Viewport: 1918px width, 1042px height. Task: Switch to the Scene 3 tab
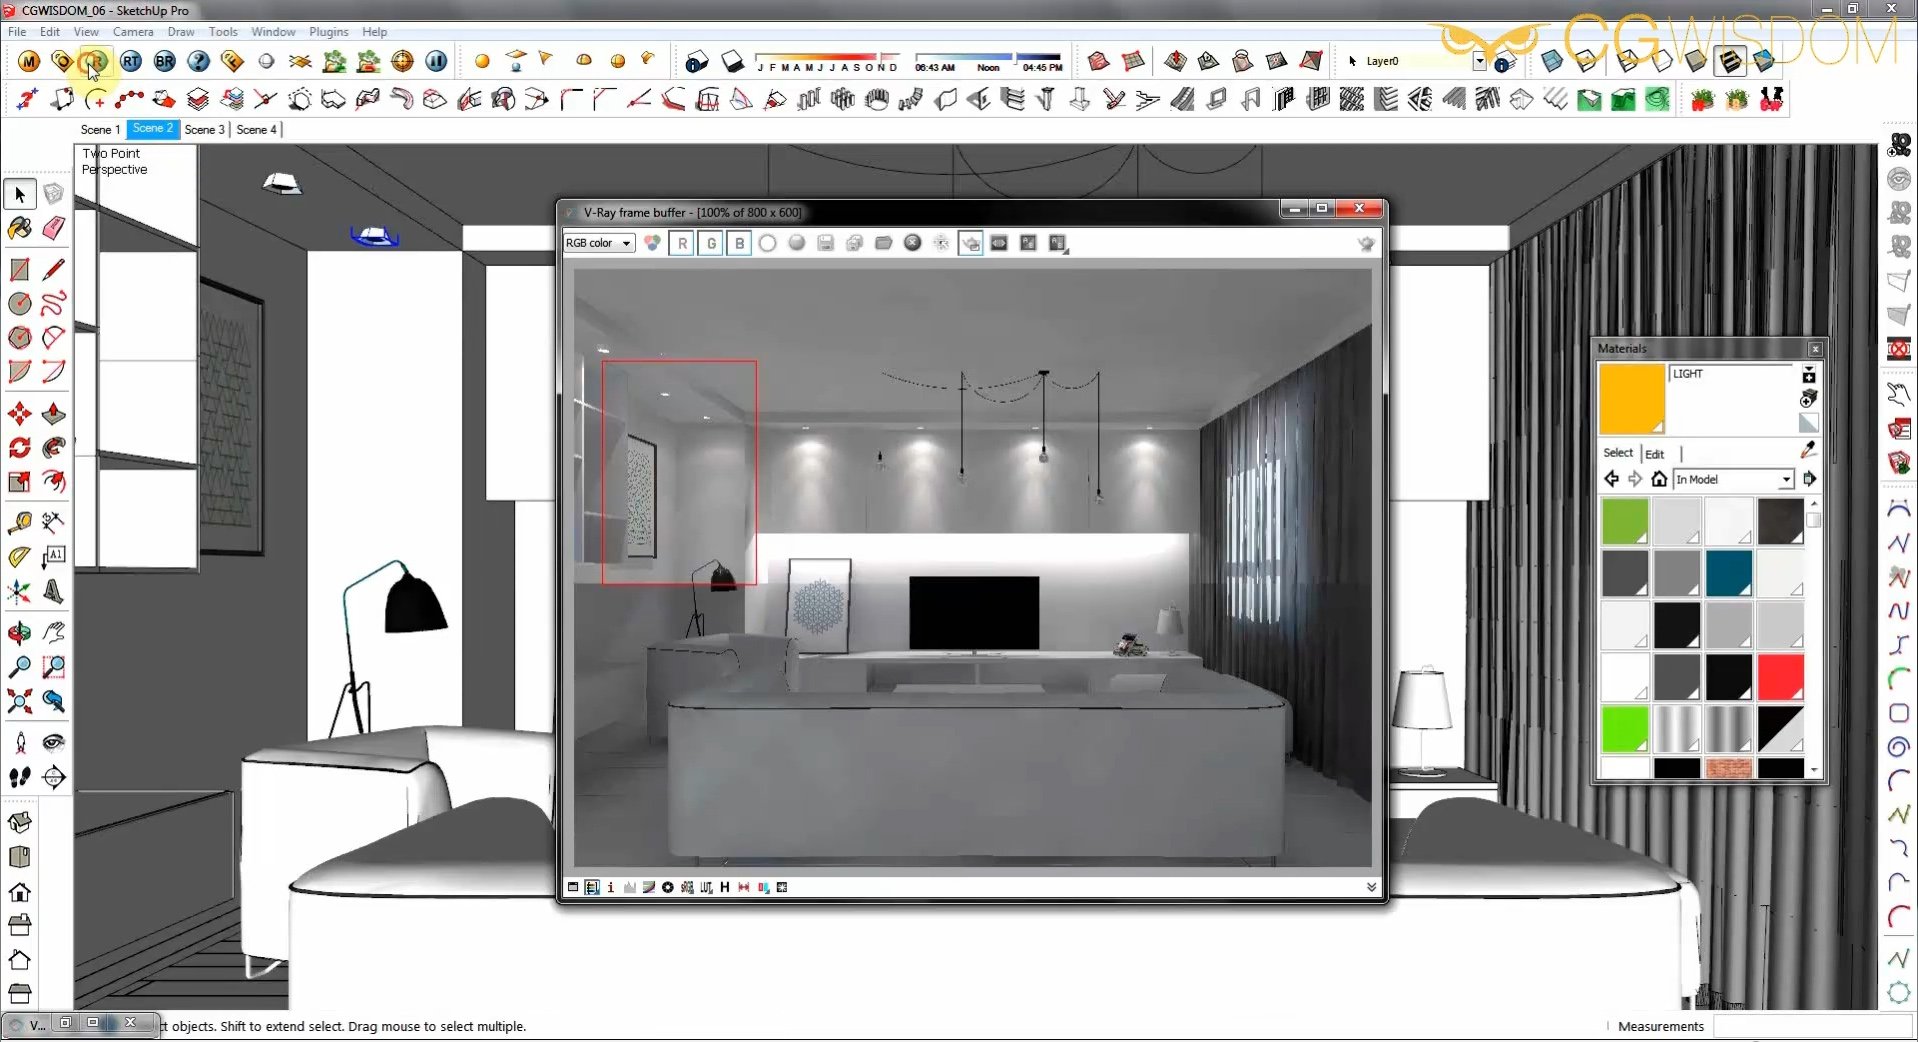pyautogui.click(x=204, y=129)
